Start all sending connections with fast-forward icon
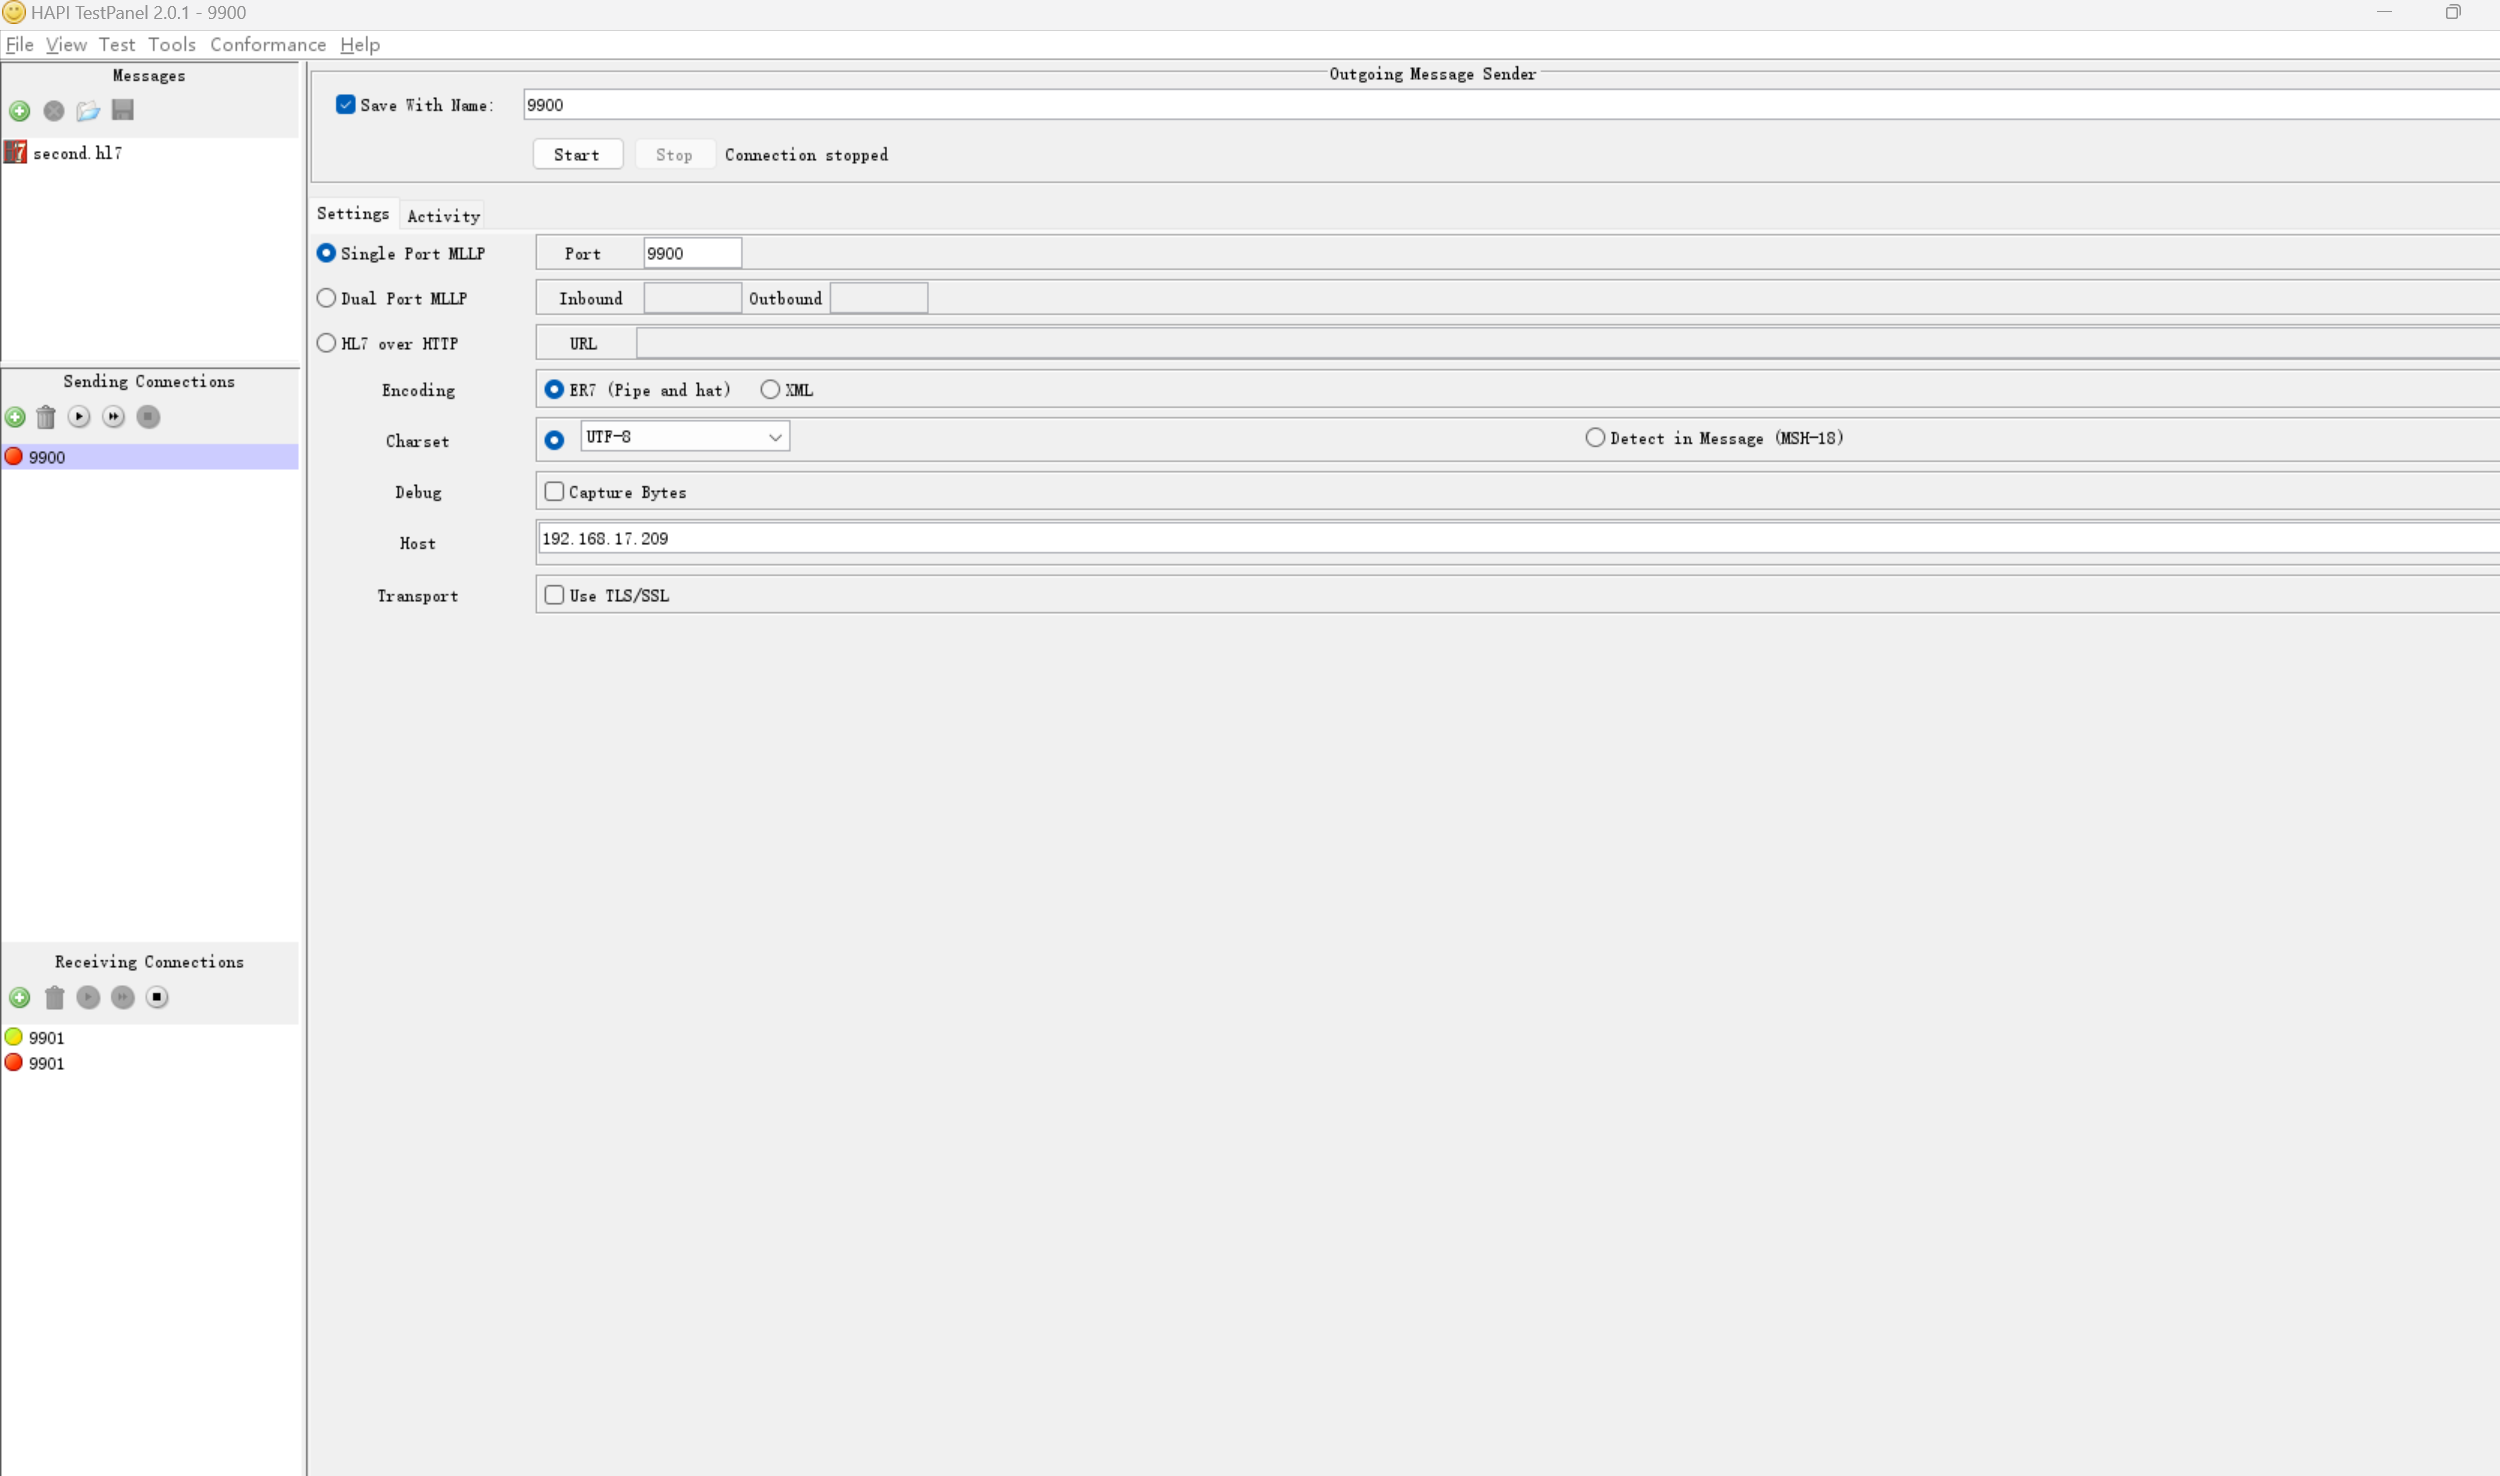The image size is (2500, 1476). pos(114,417)
